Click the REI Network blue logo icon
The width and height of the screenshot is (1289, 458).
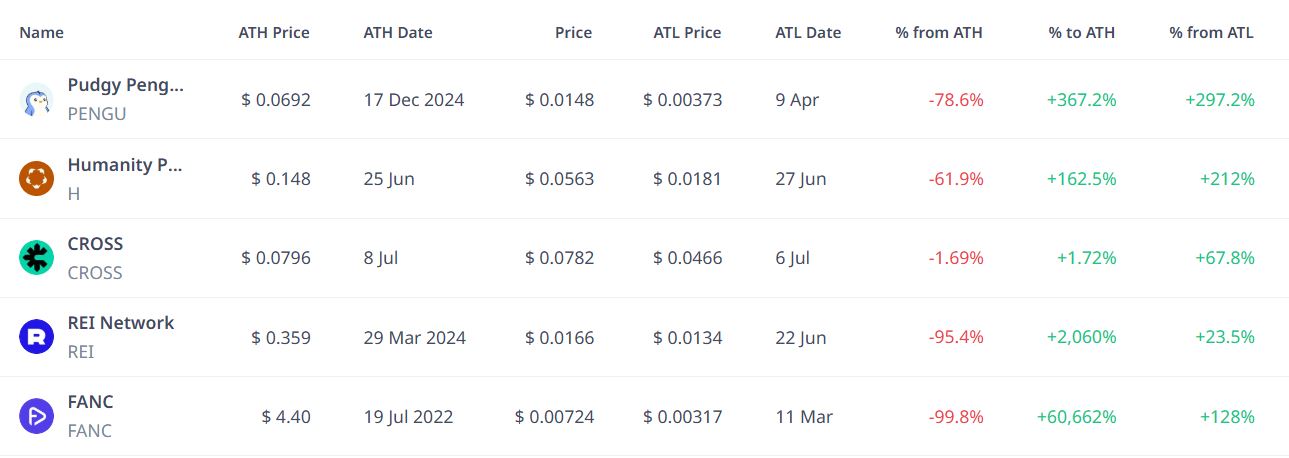tap(36, 337)
